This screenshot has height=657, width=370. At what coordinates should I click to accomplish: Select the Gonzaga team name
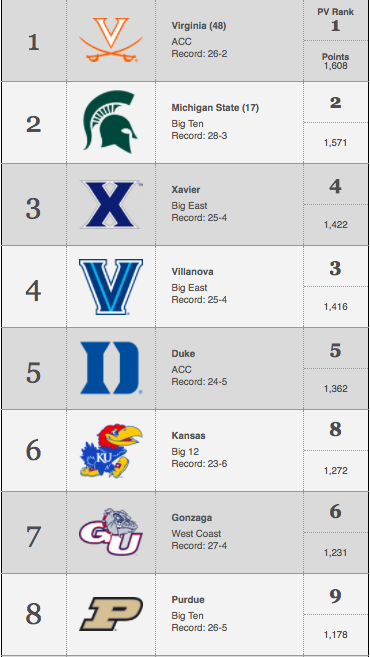point(191,518)
